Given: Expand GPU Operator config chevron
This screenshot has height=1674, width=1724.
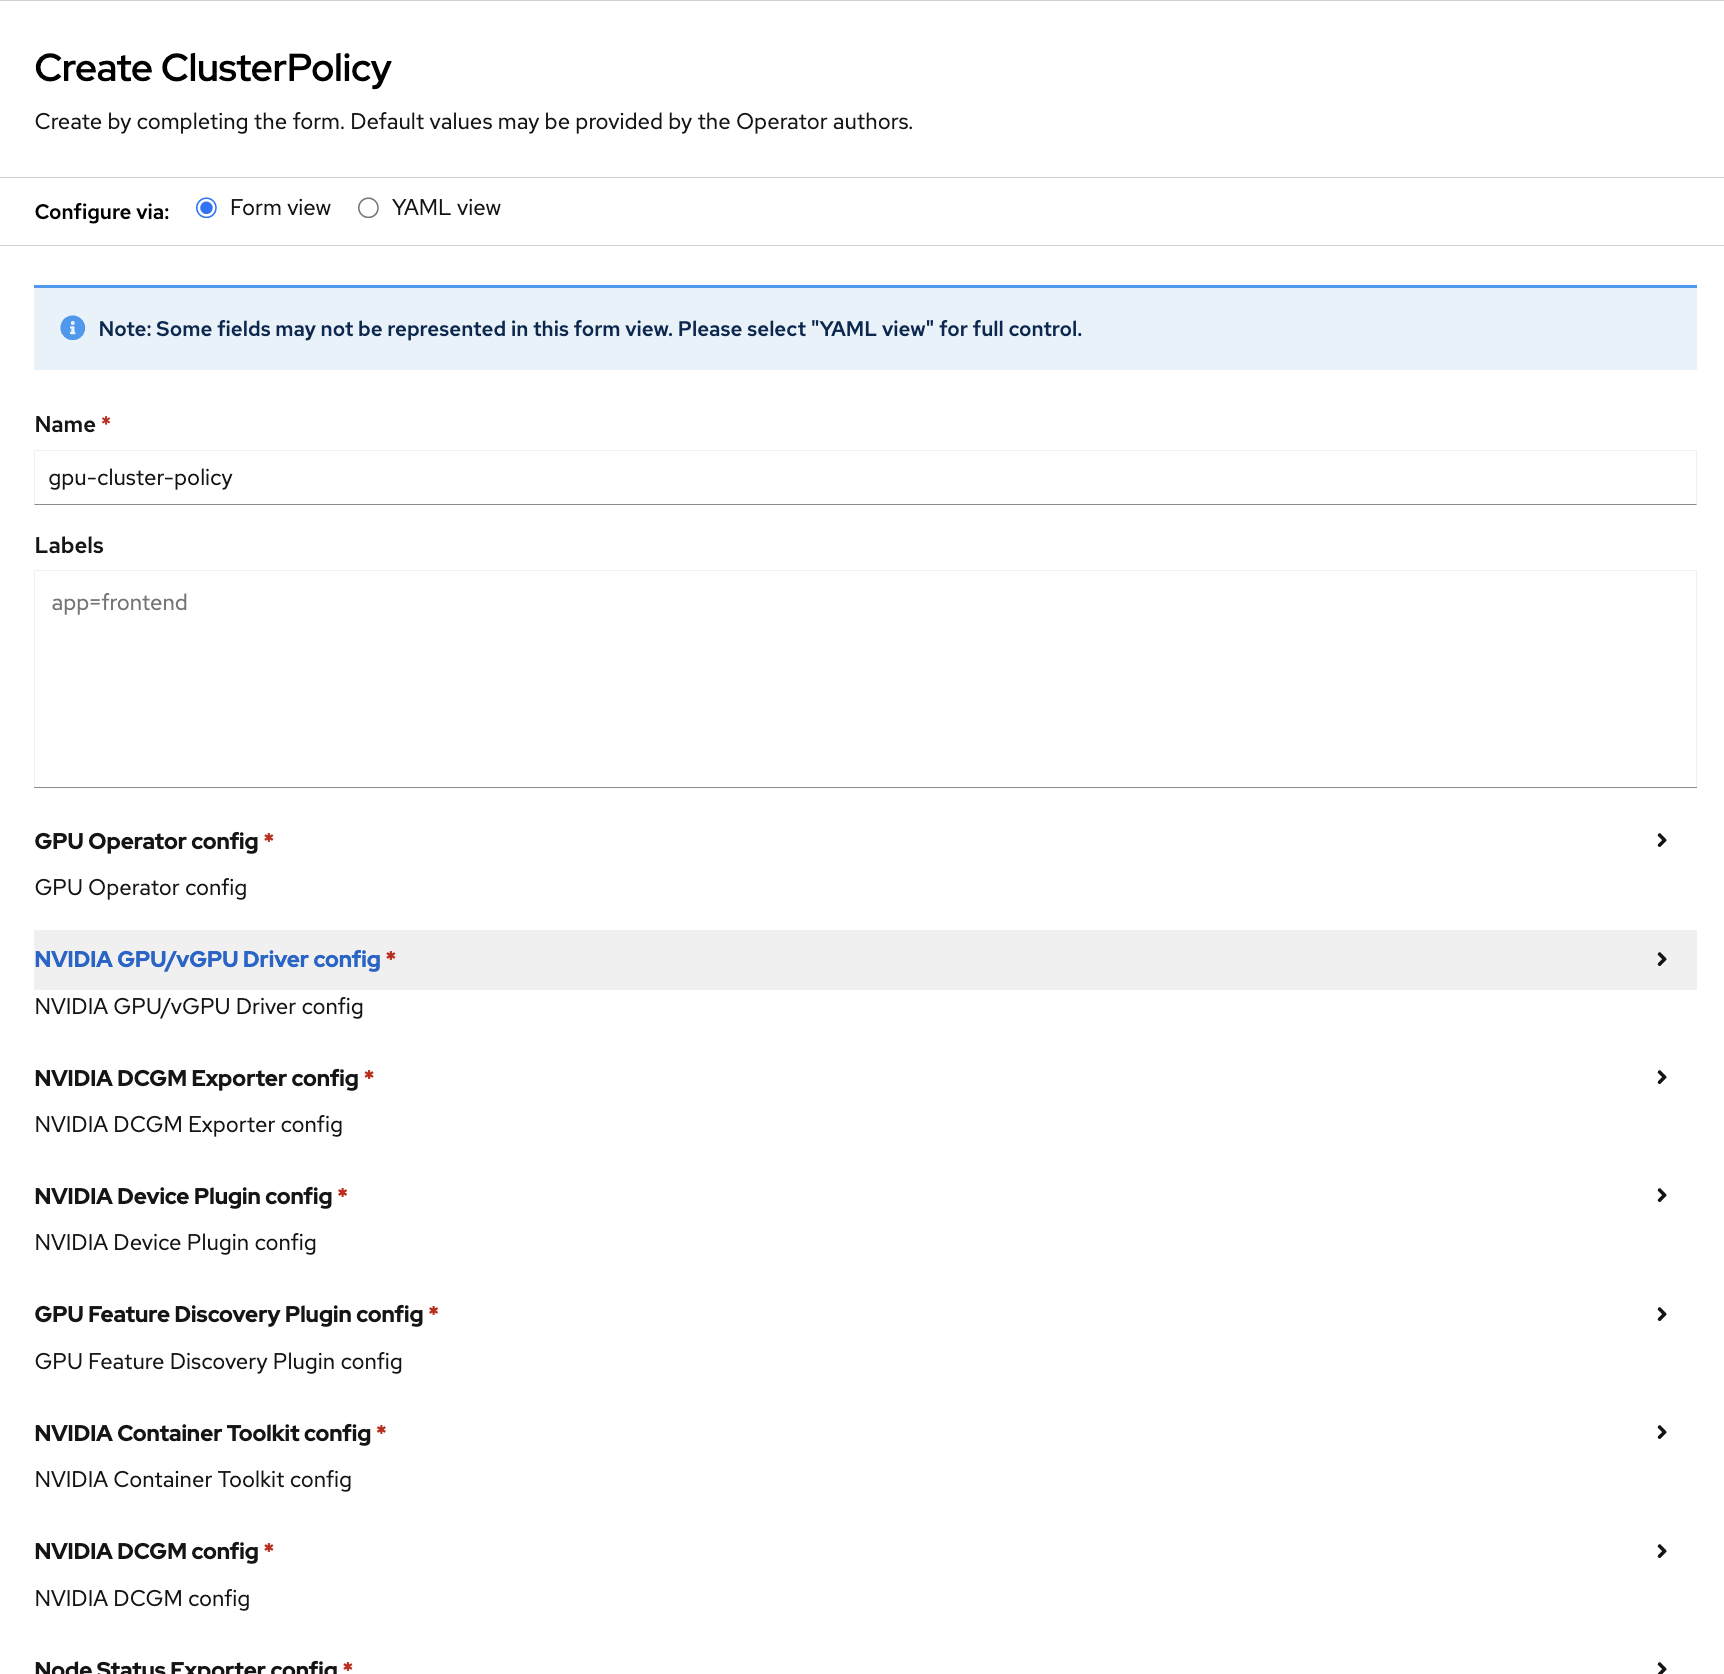Looking at the screenshot, I should pos(1661,841).
